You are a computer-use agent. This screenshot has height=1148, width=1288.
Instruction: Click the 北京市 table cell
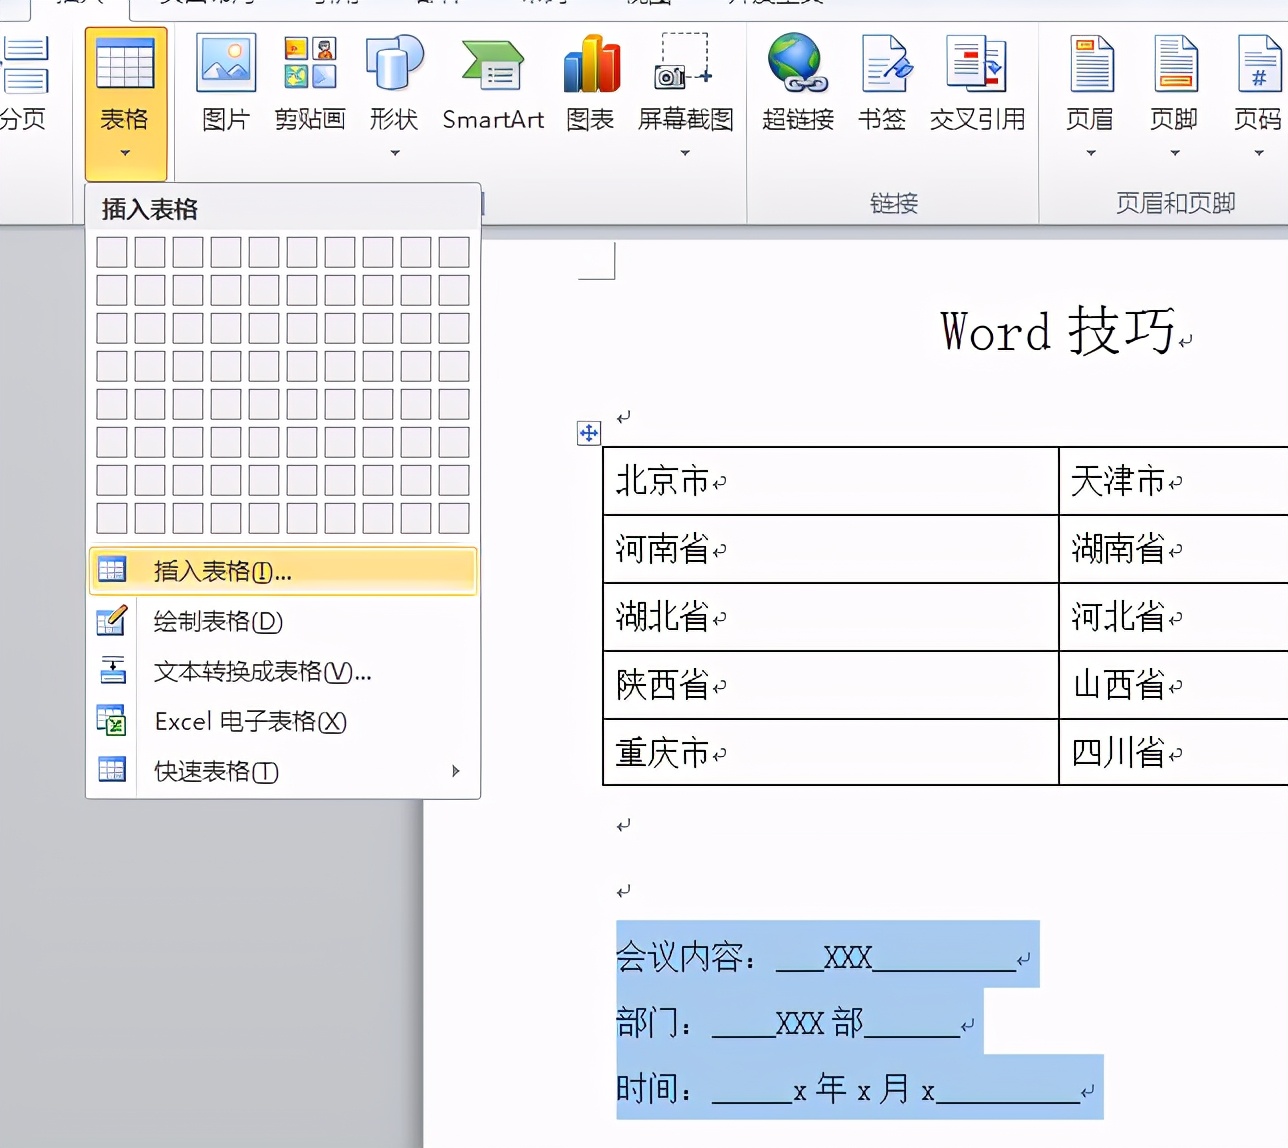pos(831,481)
